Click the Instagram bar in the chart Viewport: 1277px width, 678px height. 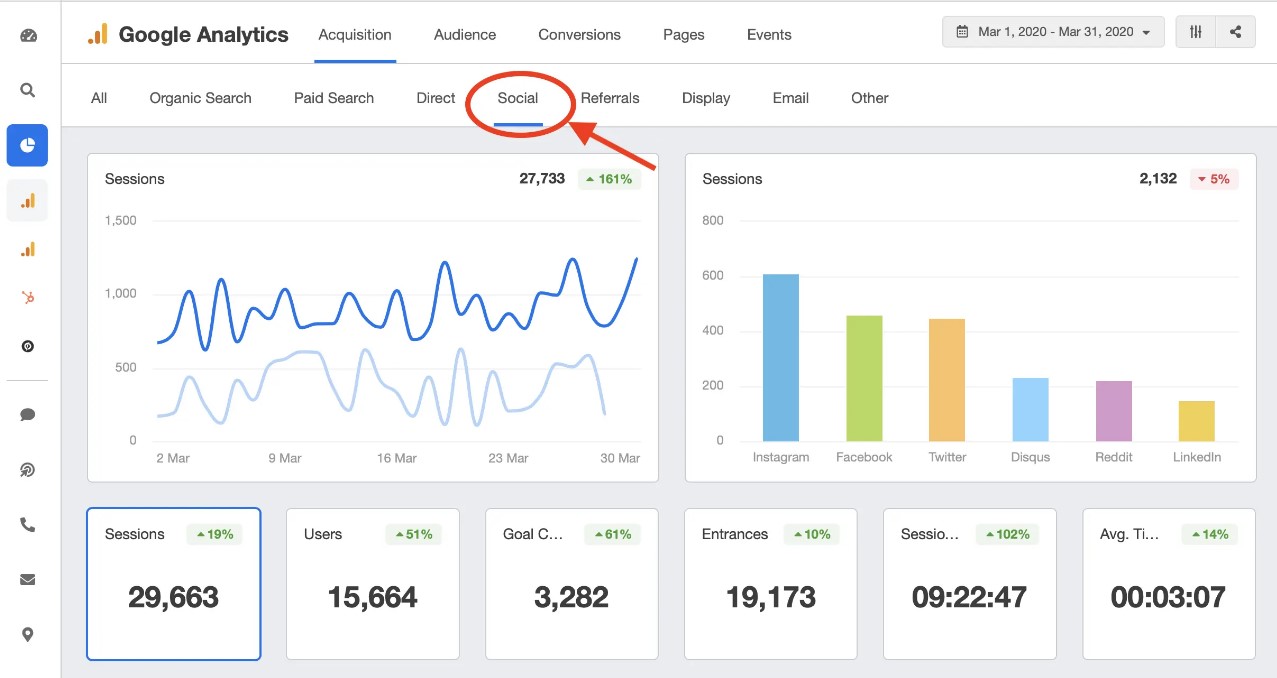(x=781, y=358)
